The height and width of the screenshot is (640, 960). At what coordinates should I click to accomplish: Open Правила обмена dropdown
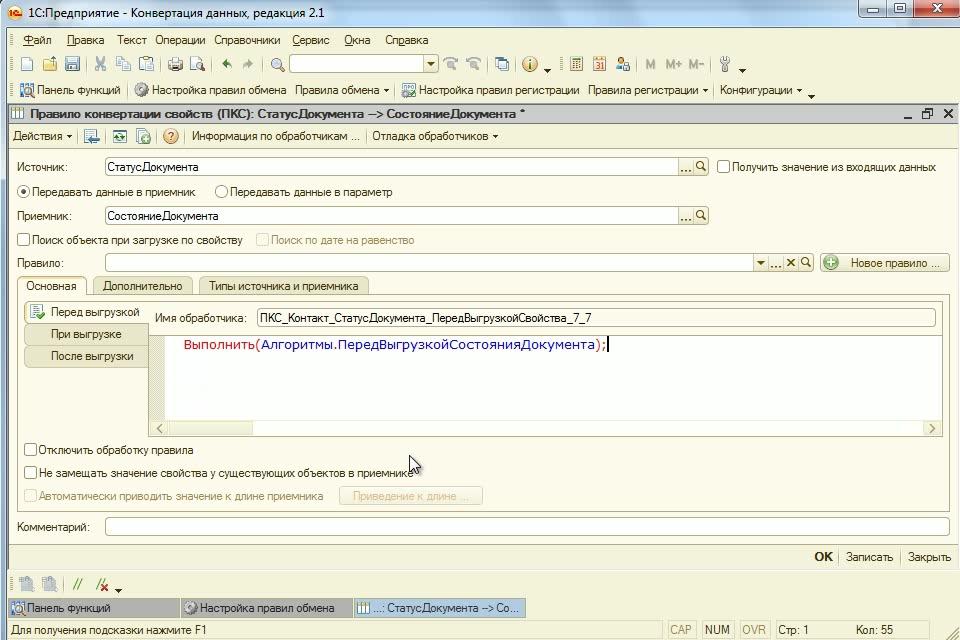342,90
